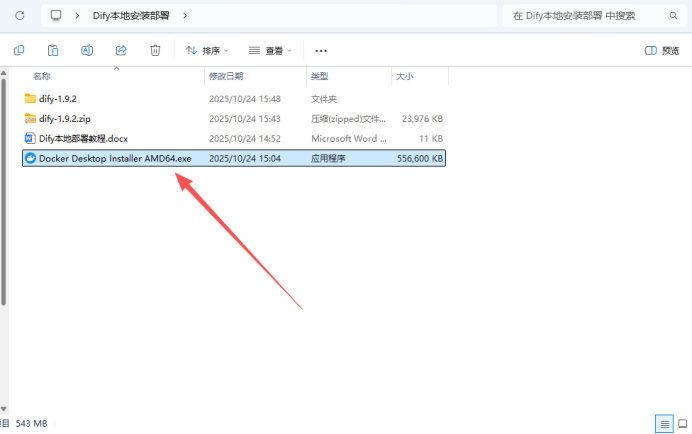Switch to large icons view in status bar
The image size is (692, 434).
click(x=683, y=424)
